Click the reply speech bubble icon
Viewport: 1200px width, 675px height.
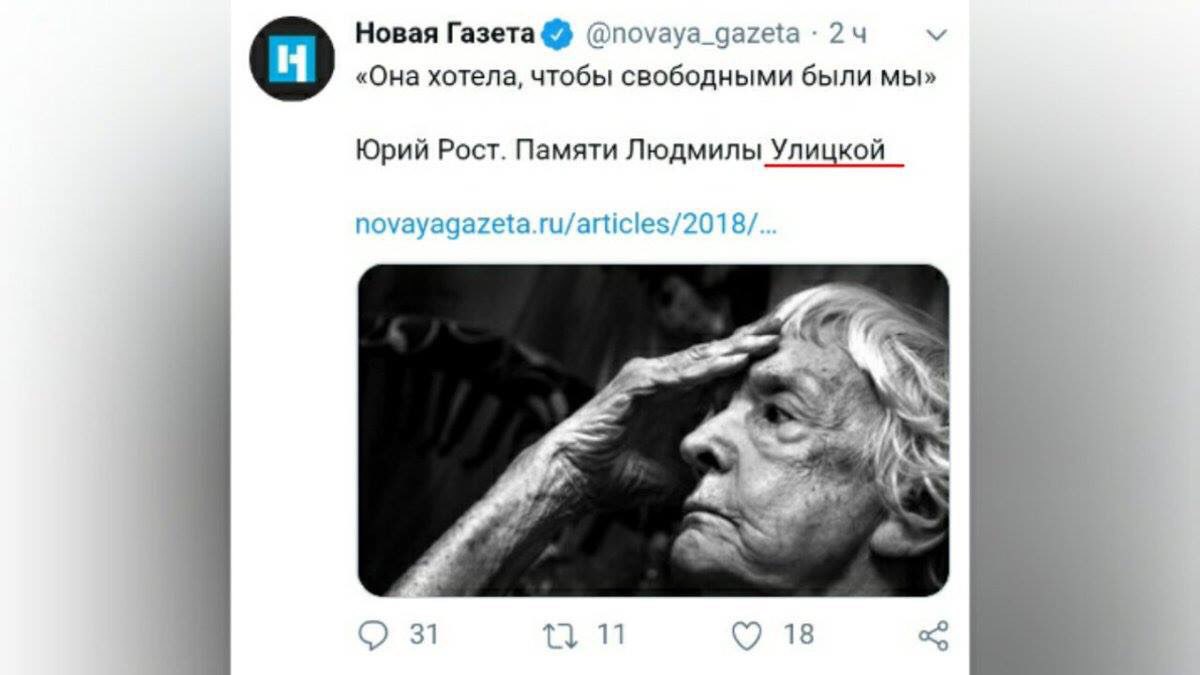click(x=373, y=635)
